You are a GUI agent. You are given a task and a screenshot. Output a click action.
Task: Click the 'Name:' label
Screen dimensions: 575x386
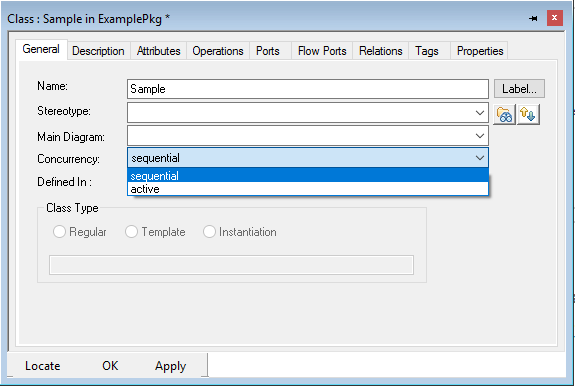(x=52, y=86)
